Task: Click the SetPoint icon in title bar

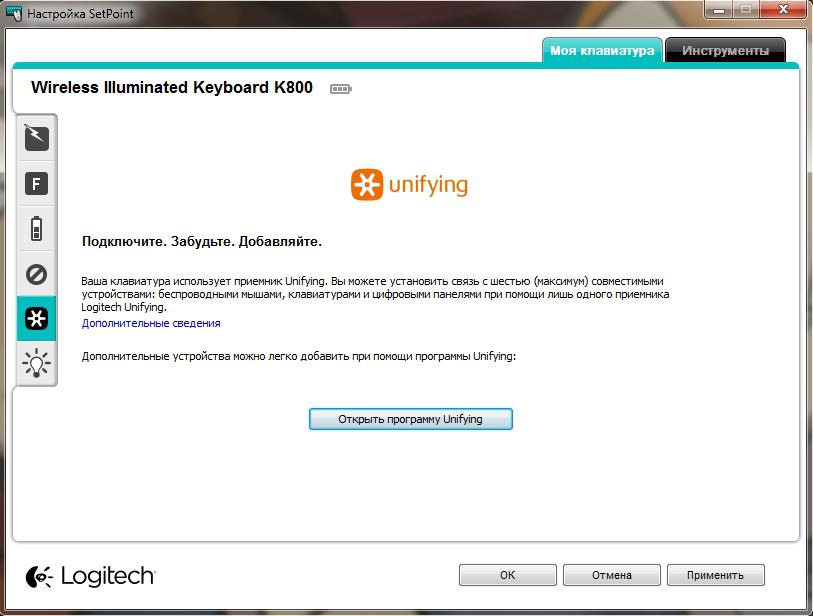Action: [x=14, y=12]
